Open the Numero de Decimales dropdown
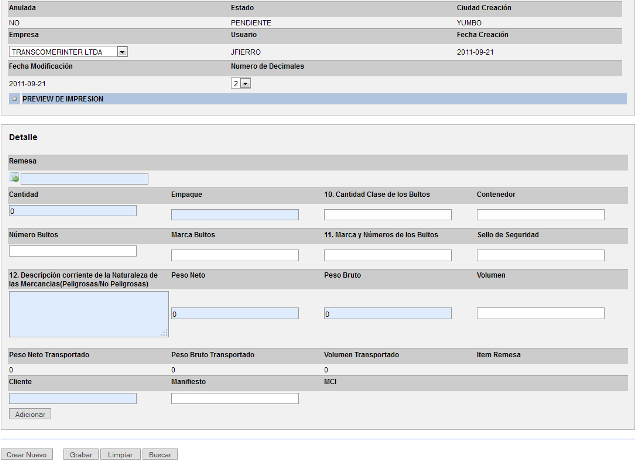This screenshot has width=636, height=460. click(x=245, y=83)
